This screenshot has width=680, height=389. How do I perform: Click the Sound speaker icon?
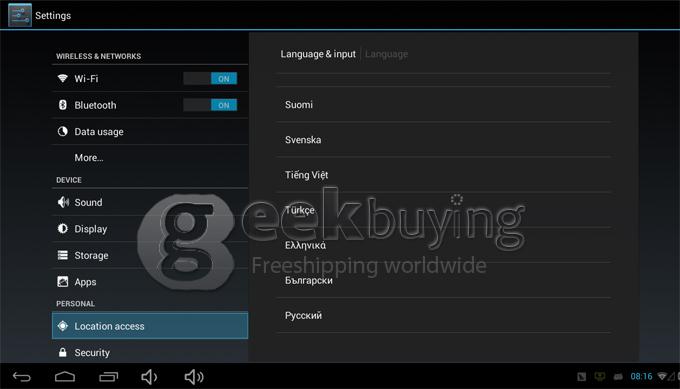pyautogui.click(x=63, y=202)
